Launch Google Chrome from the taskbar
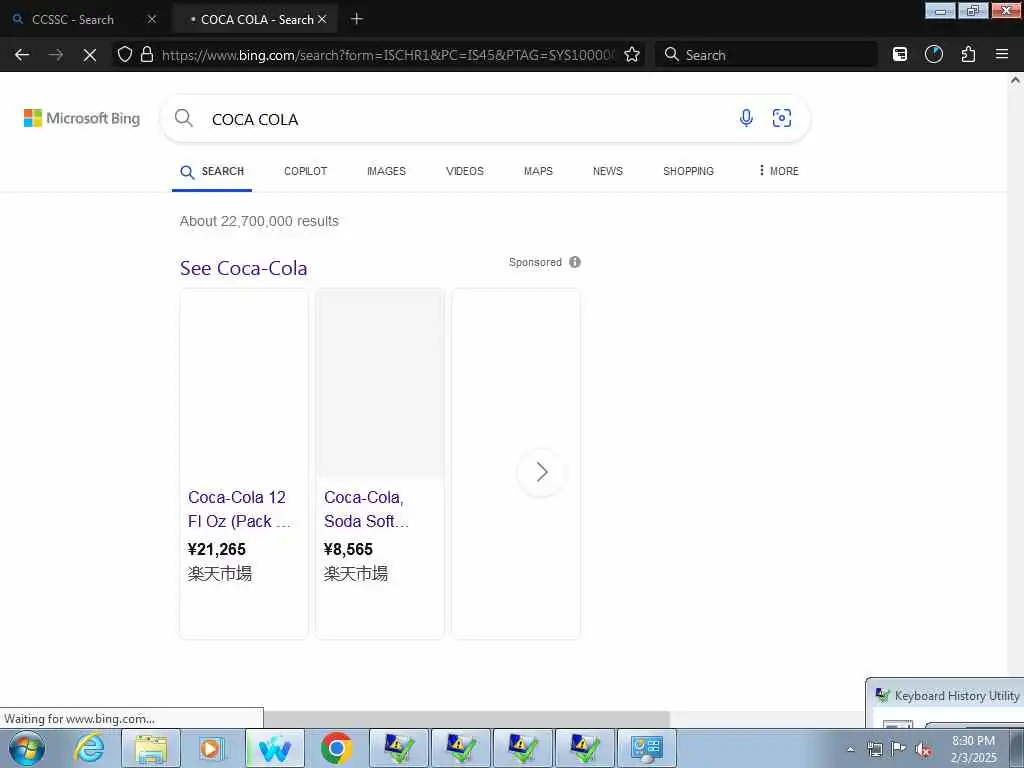The height and width of the screenshot is (768, 1024). click(x=336, y=748)
